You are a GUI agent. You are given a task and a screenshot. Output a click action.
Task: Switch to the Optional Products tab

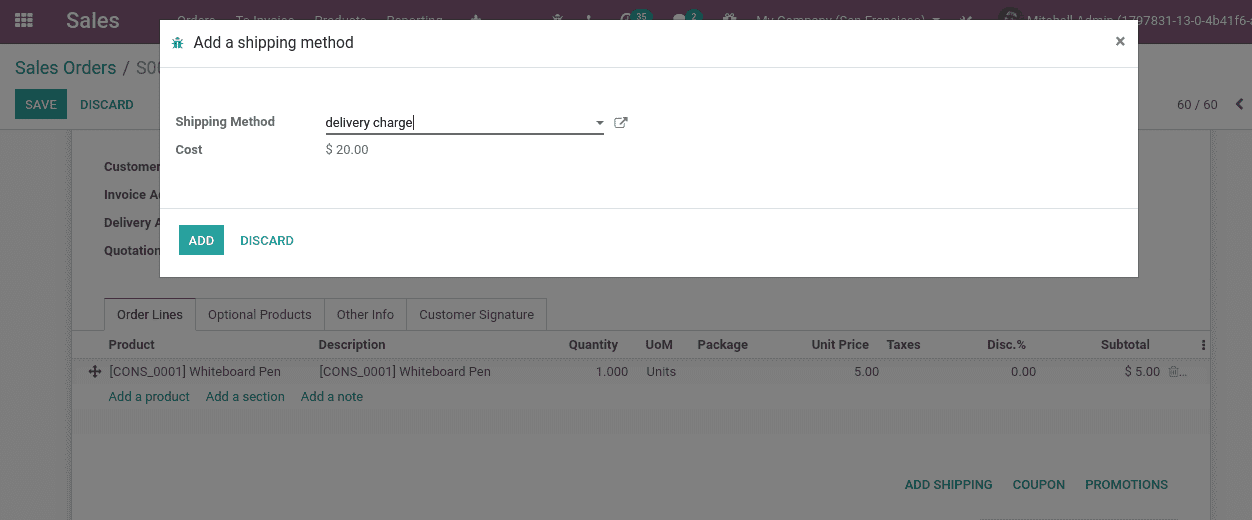tap(260, 314)
